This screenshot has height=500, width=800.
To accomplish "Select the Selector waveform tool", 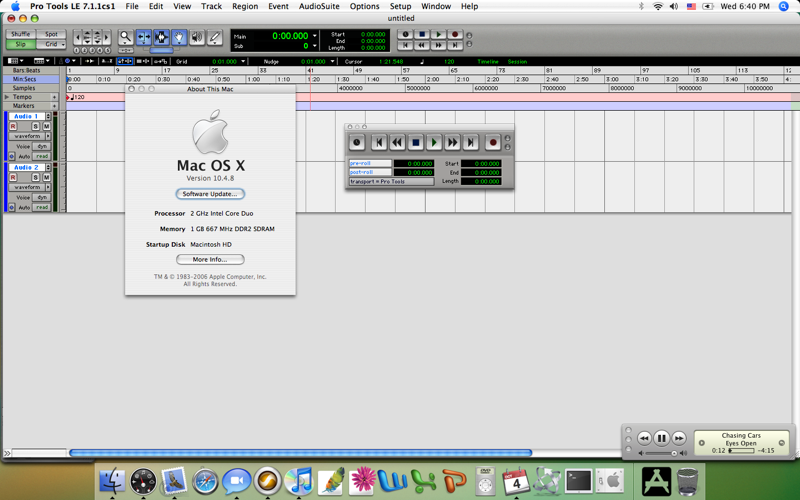I will point(161,37).
